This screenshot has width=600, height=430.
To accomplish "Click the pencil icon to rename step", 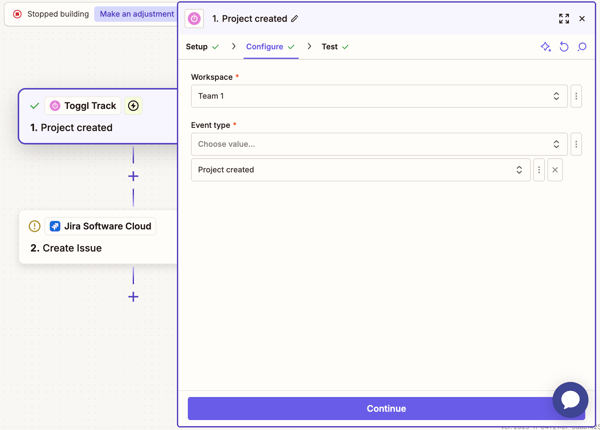I will click(295, 19).
